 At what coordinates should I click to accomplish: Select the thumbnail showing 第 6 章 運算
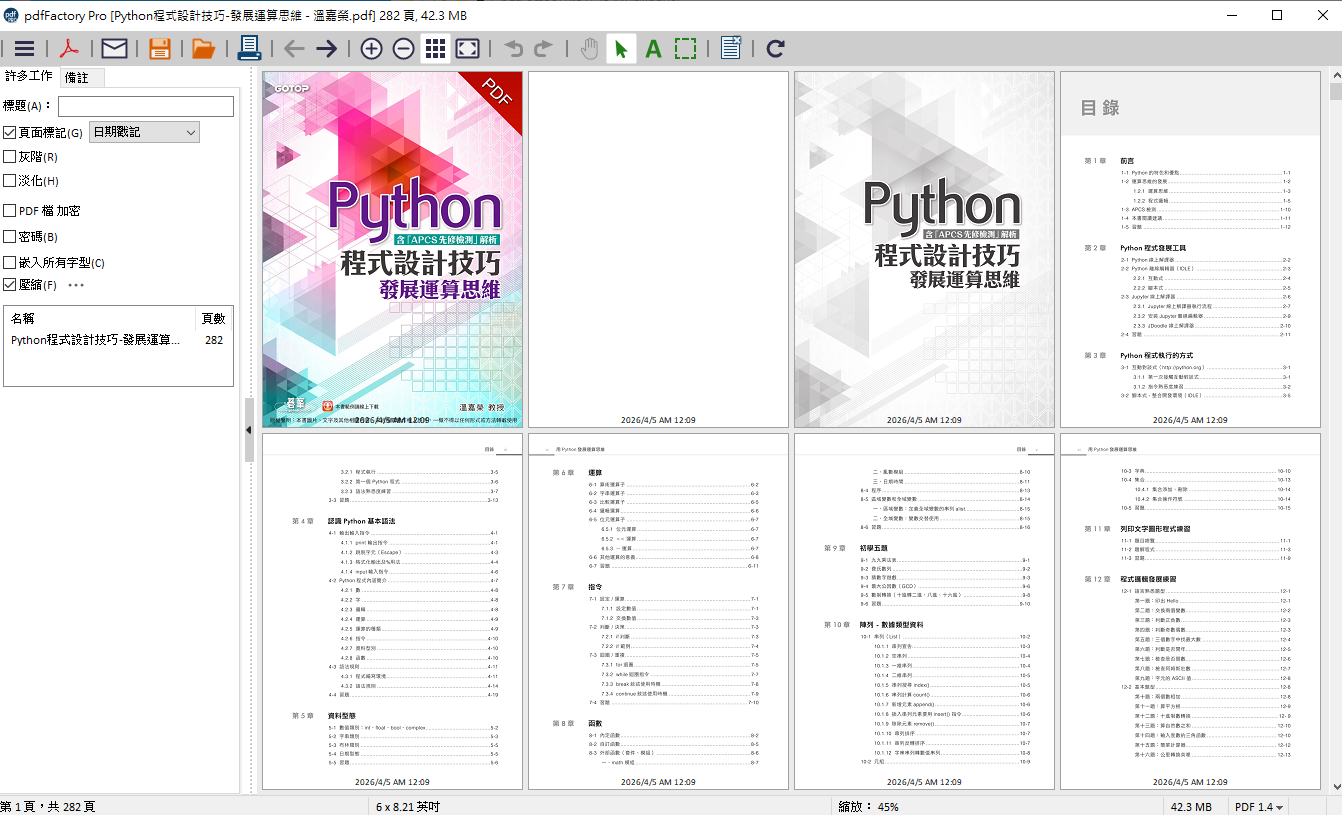pyautogui.click(x=658, y=611)
